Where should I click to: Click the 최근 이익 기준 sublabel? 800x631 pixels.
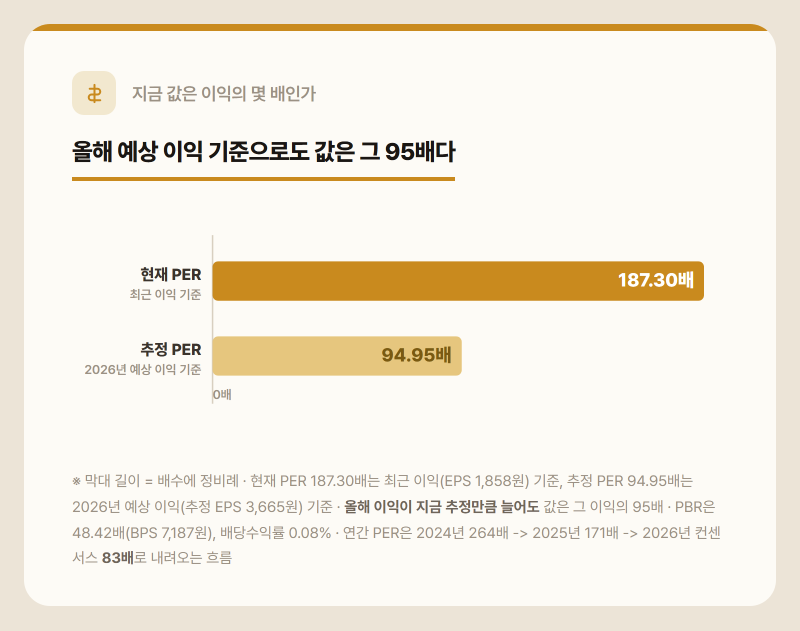[x=165, y=294]
